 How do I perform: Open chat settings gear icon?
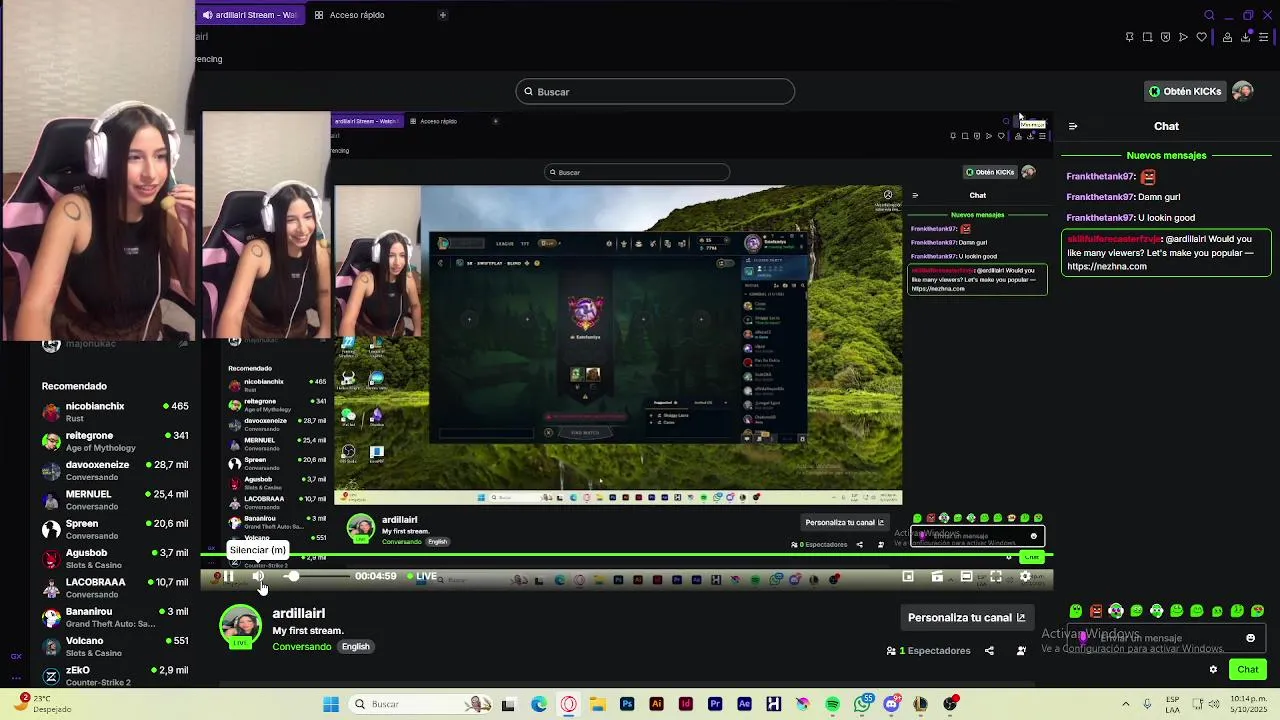pos(1213,670)
